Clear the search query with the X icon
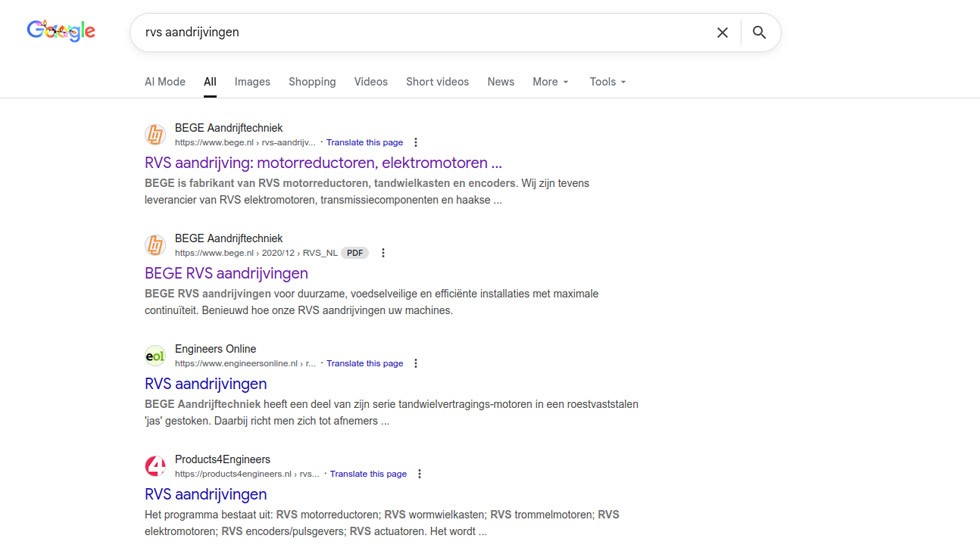This screenshot has height=549, width=980. pos(722,33)
